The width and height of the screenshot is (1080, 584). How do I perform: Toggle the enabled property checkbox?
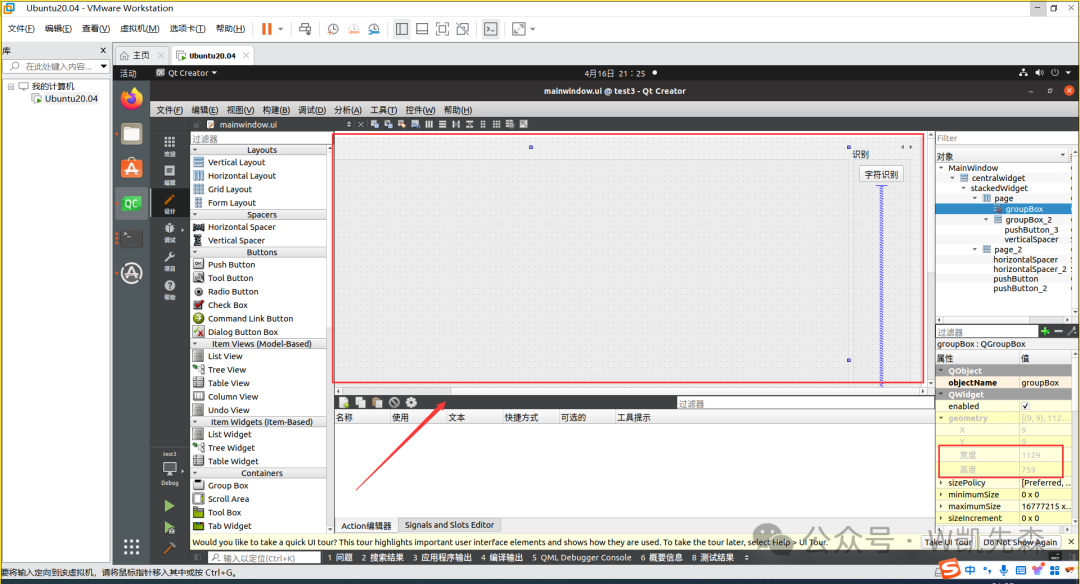click(1025, 406)
